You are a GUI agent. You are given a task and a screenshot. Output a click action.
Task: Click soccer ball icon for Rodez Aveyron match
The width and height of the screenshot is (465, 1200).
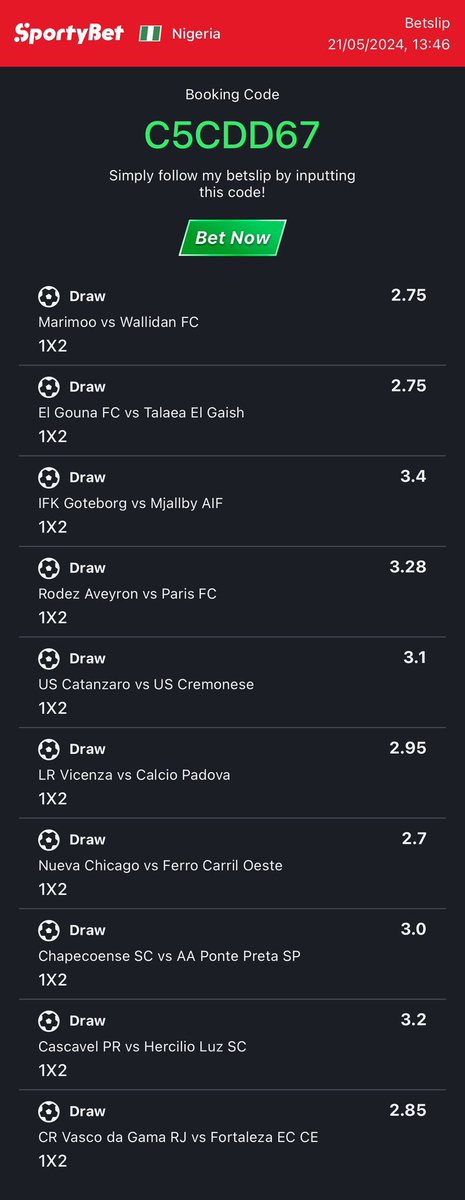[x=49, y=568]
